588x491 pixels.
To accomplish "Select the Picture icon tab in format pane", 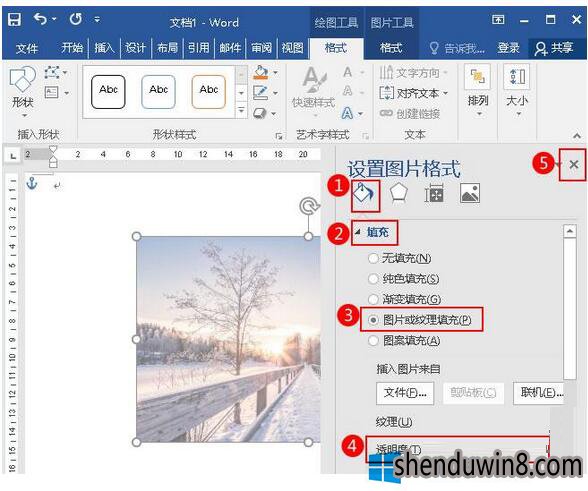I will pos(470,194).
